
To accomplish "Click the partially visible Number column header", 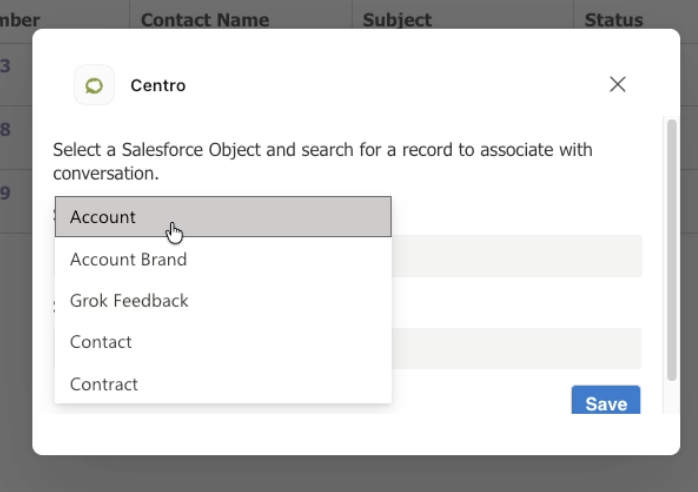I will 20,20.
